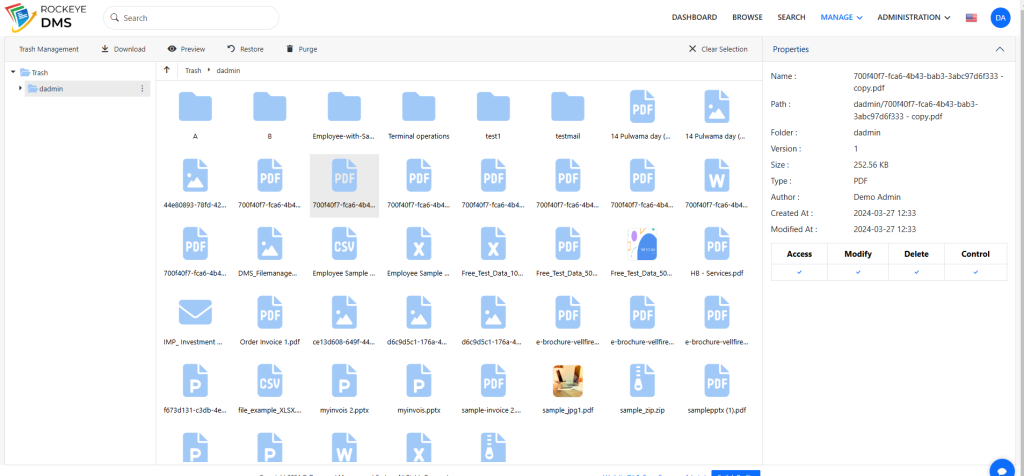The height and width of the screenshot is (476, 1024).
Task: Expand the ADMINISTRATION dropdown menu
Action: point(914,18)
